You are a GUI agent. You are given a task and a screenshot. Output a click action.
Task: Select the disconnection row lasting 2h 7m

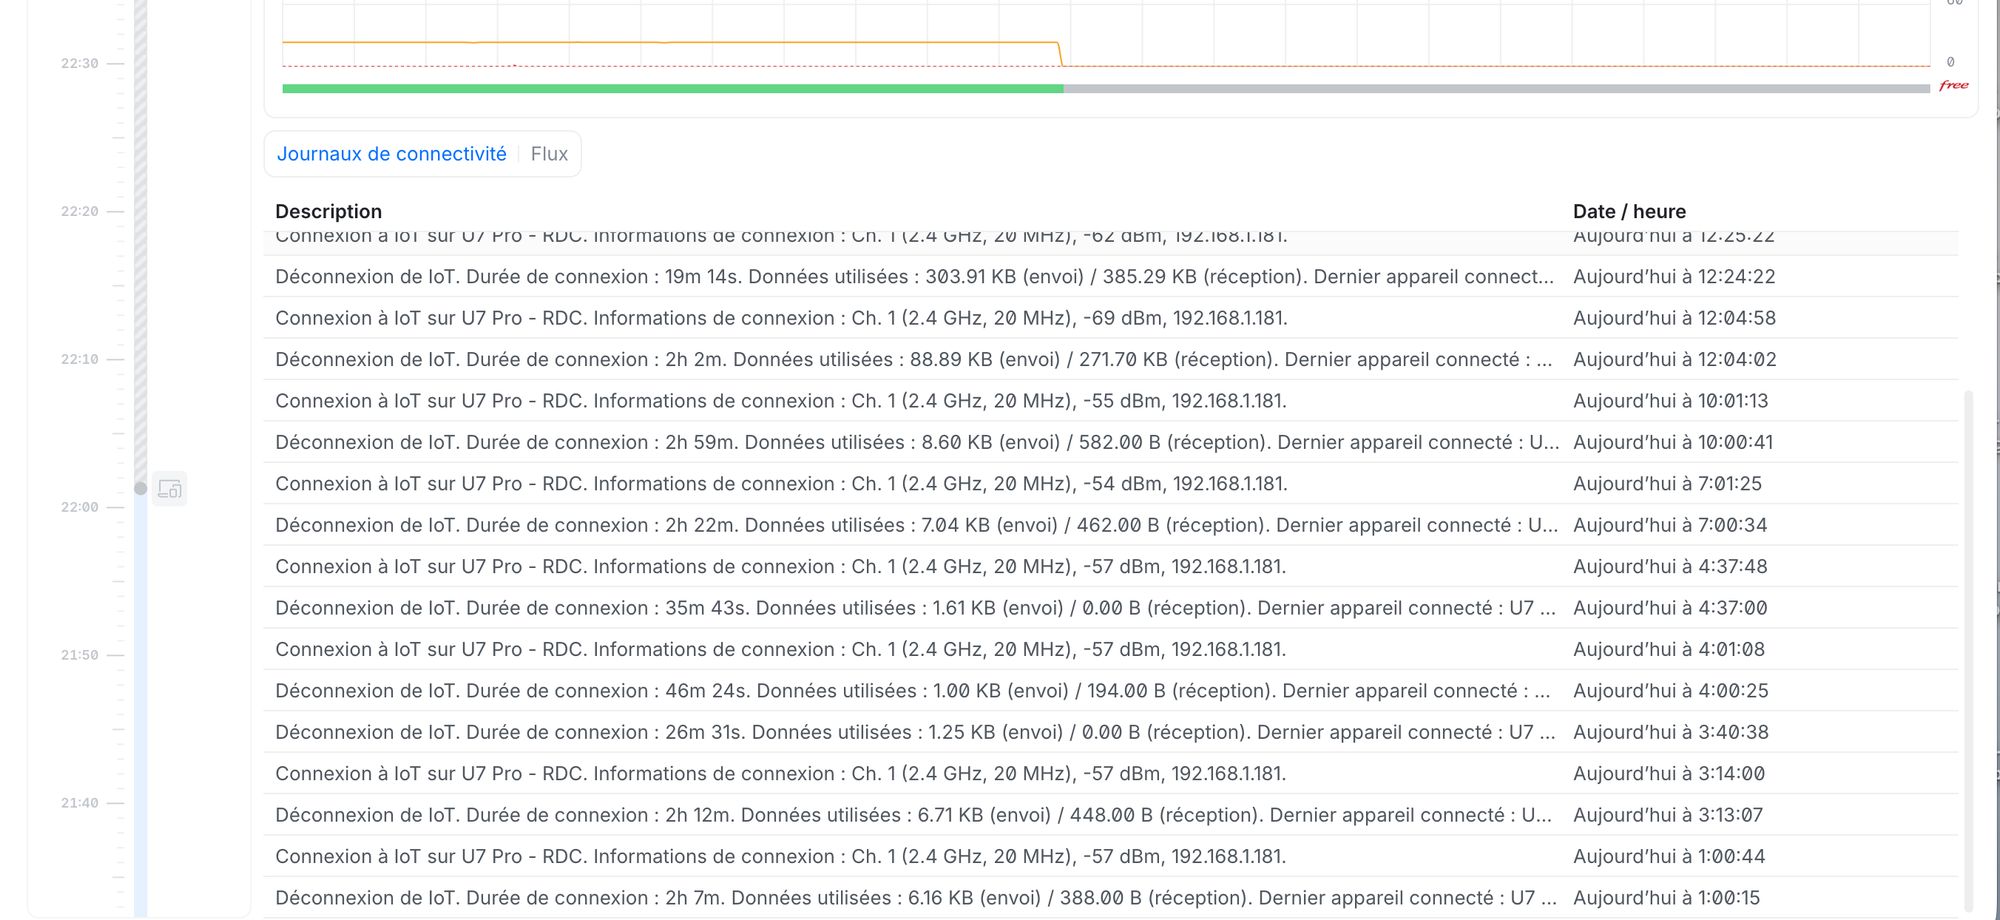pyautogui.click(x=1110, y=898)
